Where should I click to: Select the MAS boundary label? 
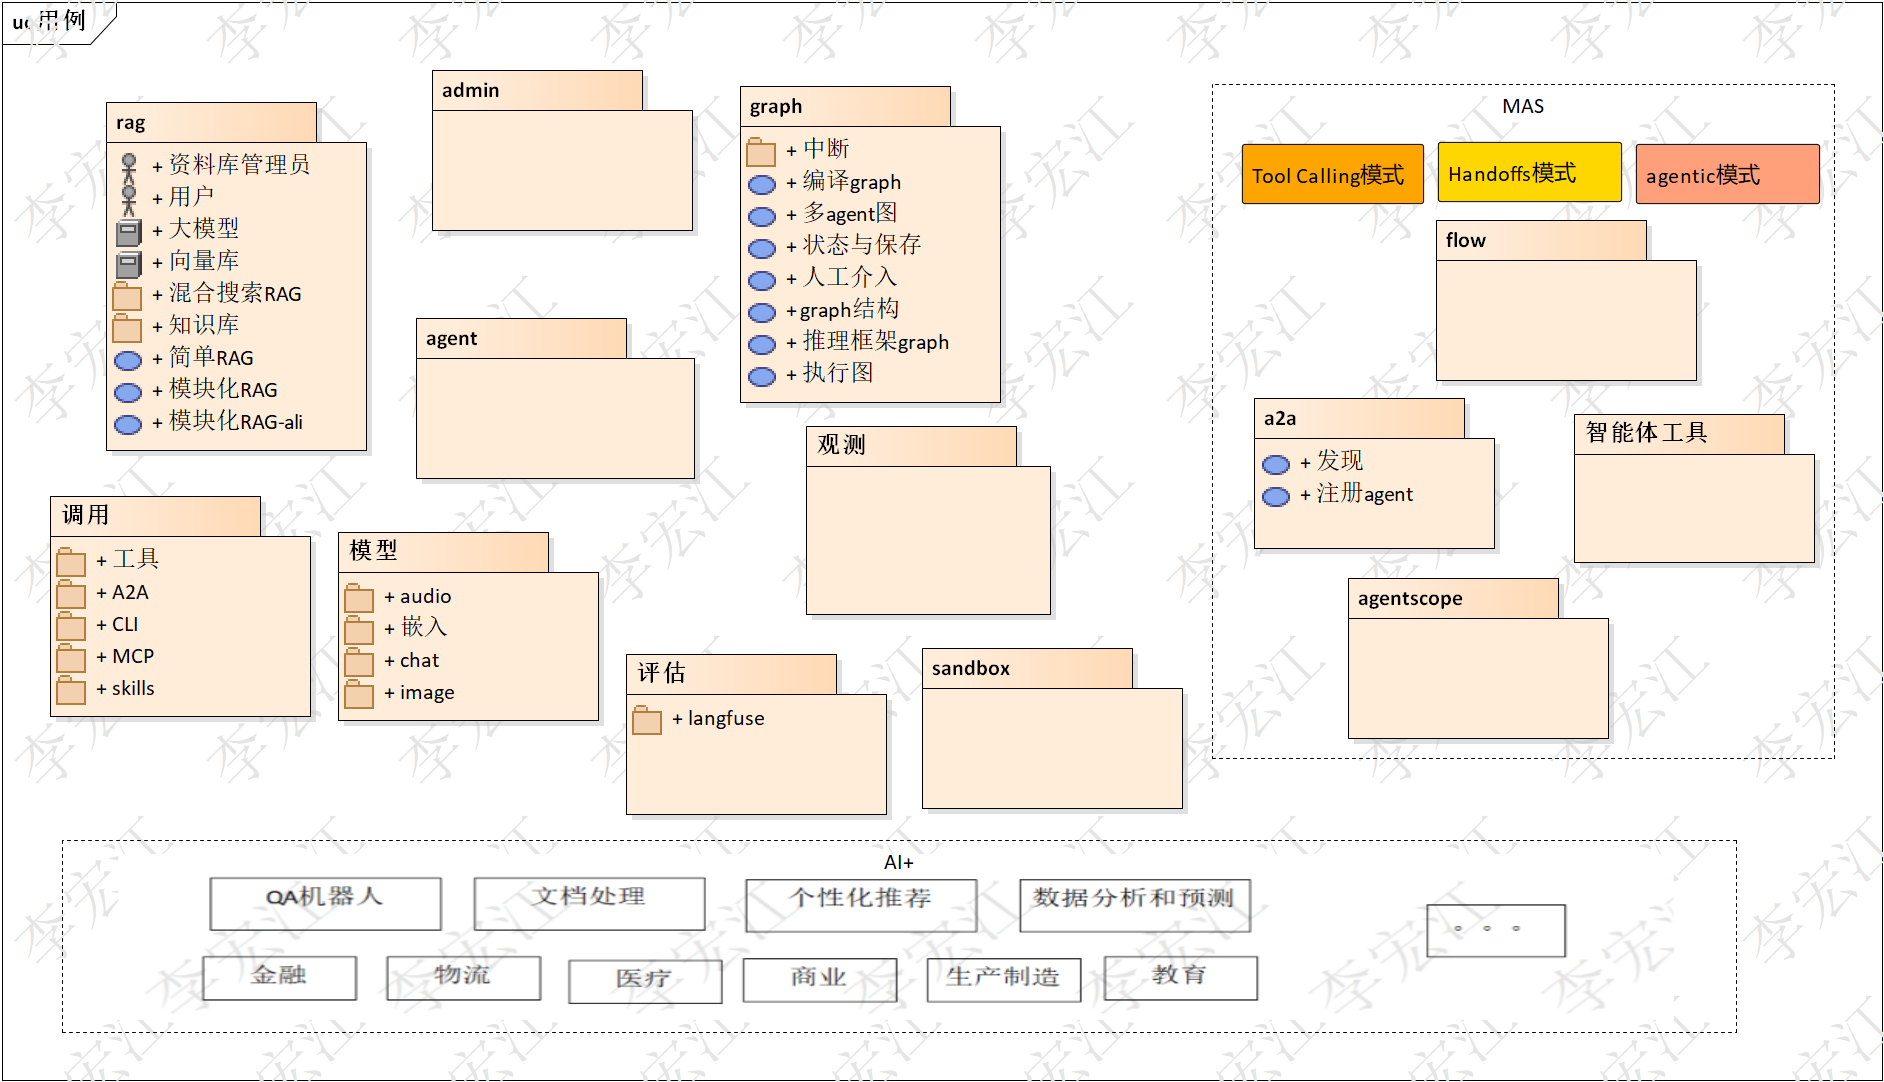(x=1523, y=106)
